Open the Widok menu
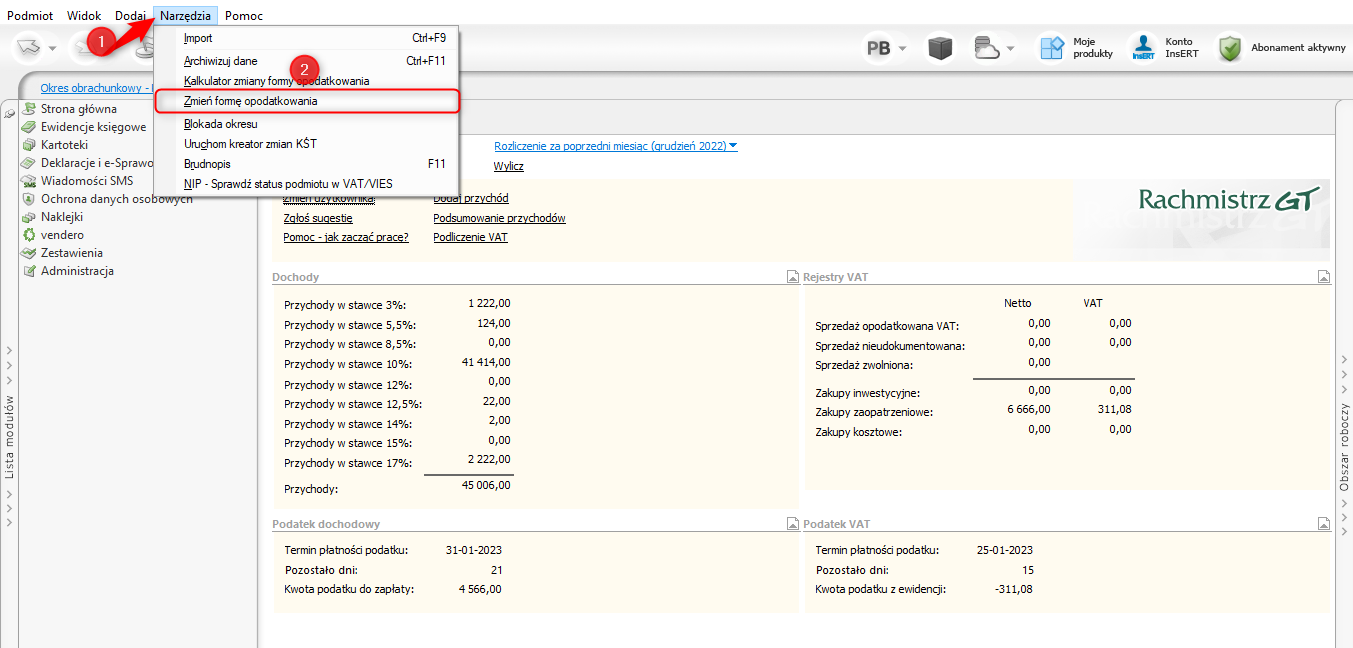 click(84, 16)
